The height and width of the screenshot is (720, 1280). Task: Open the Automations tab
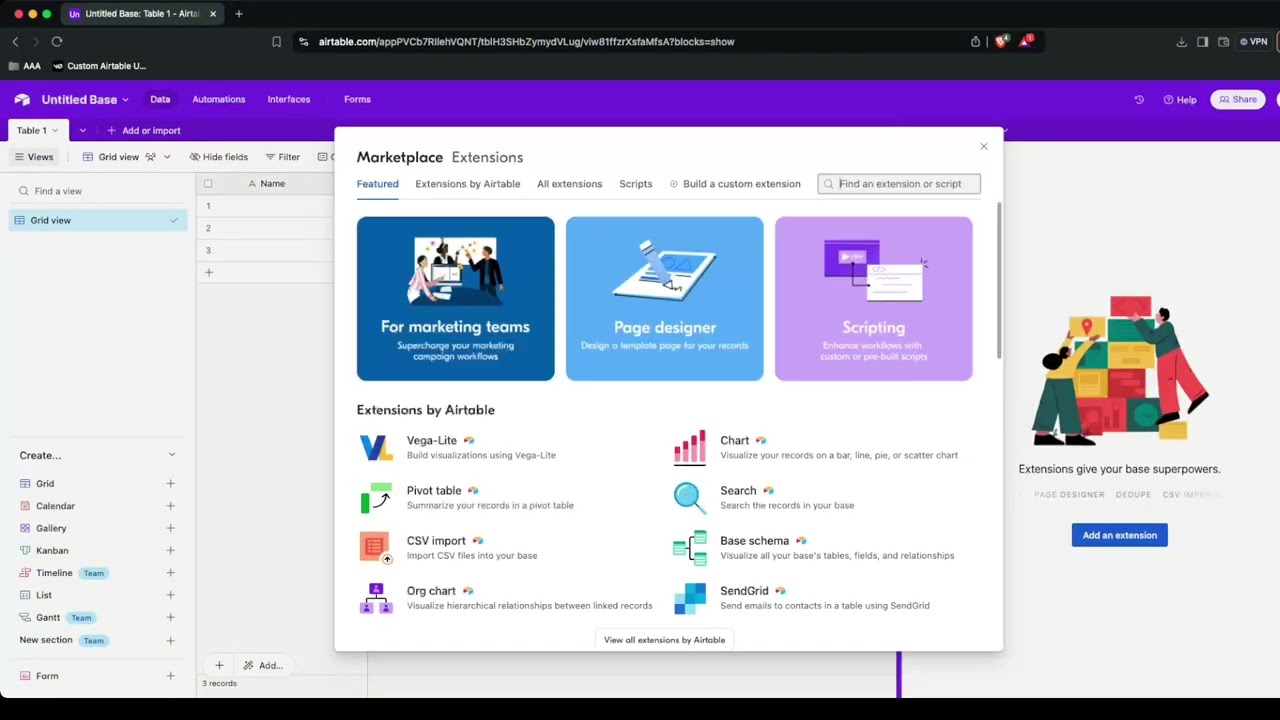click(218, 100)
